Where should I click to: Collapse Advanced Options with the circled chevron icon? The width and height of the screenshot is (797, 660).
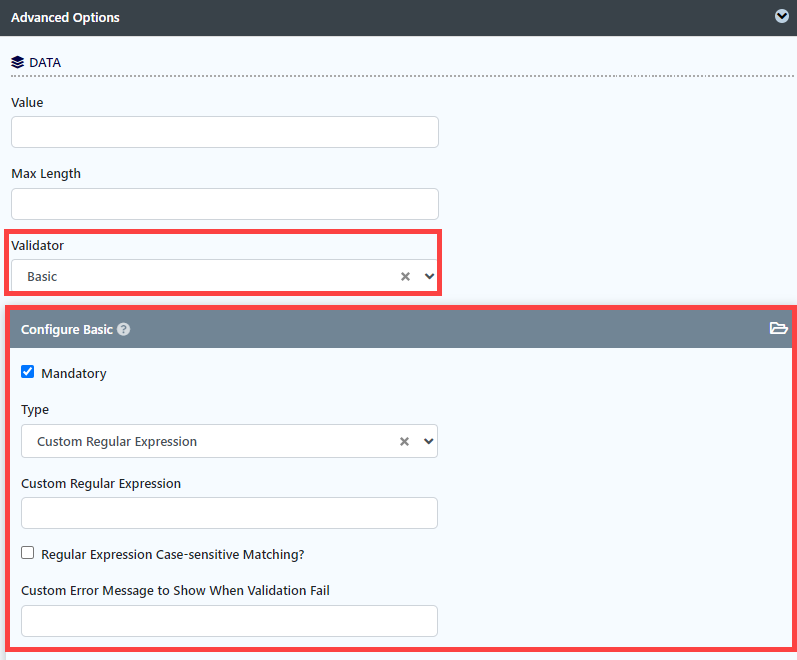[x=781, y=16]
